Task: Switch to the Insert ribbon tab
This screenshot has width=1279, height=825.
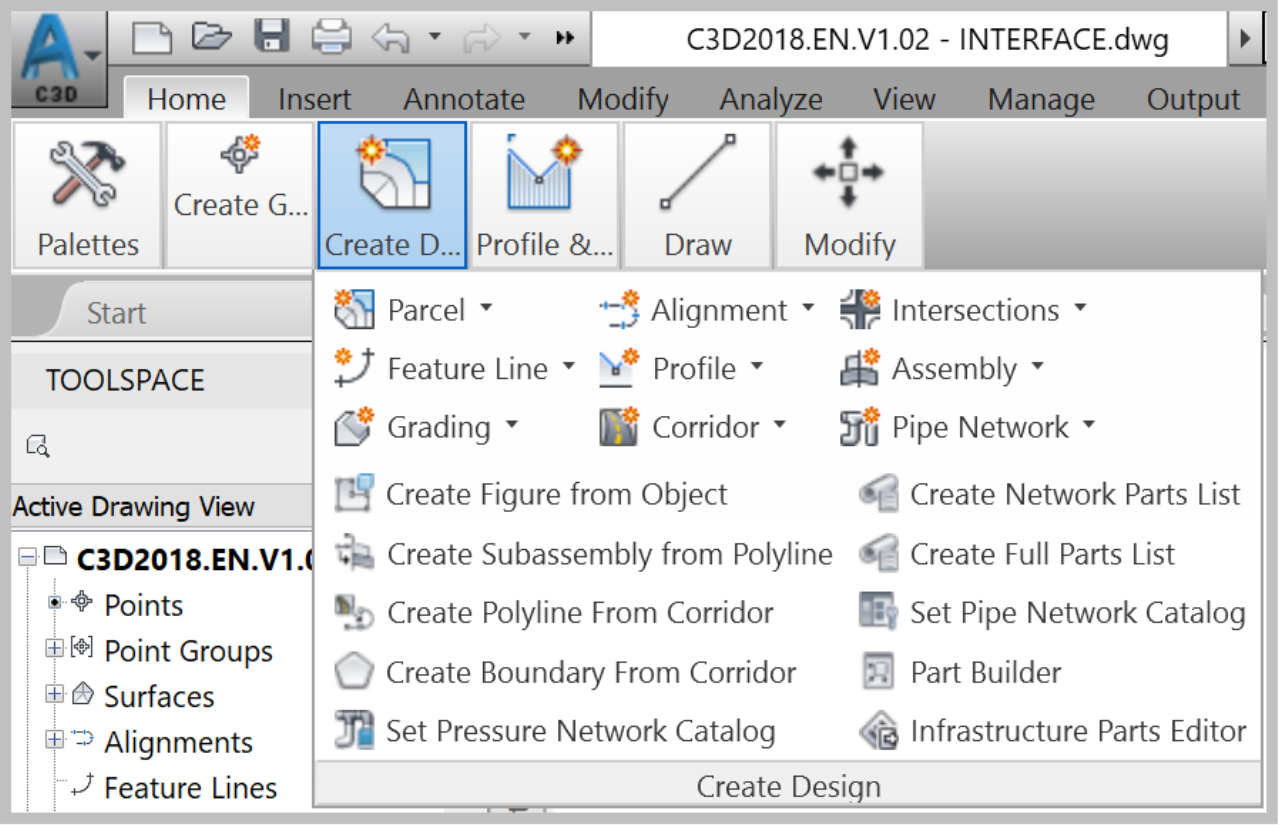Action: coord(314,99)
